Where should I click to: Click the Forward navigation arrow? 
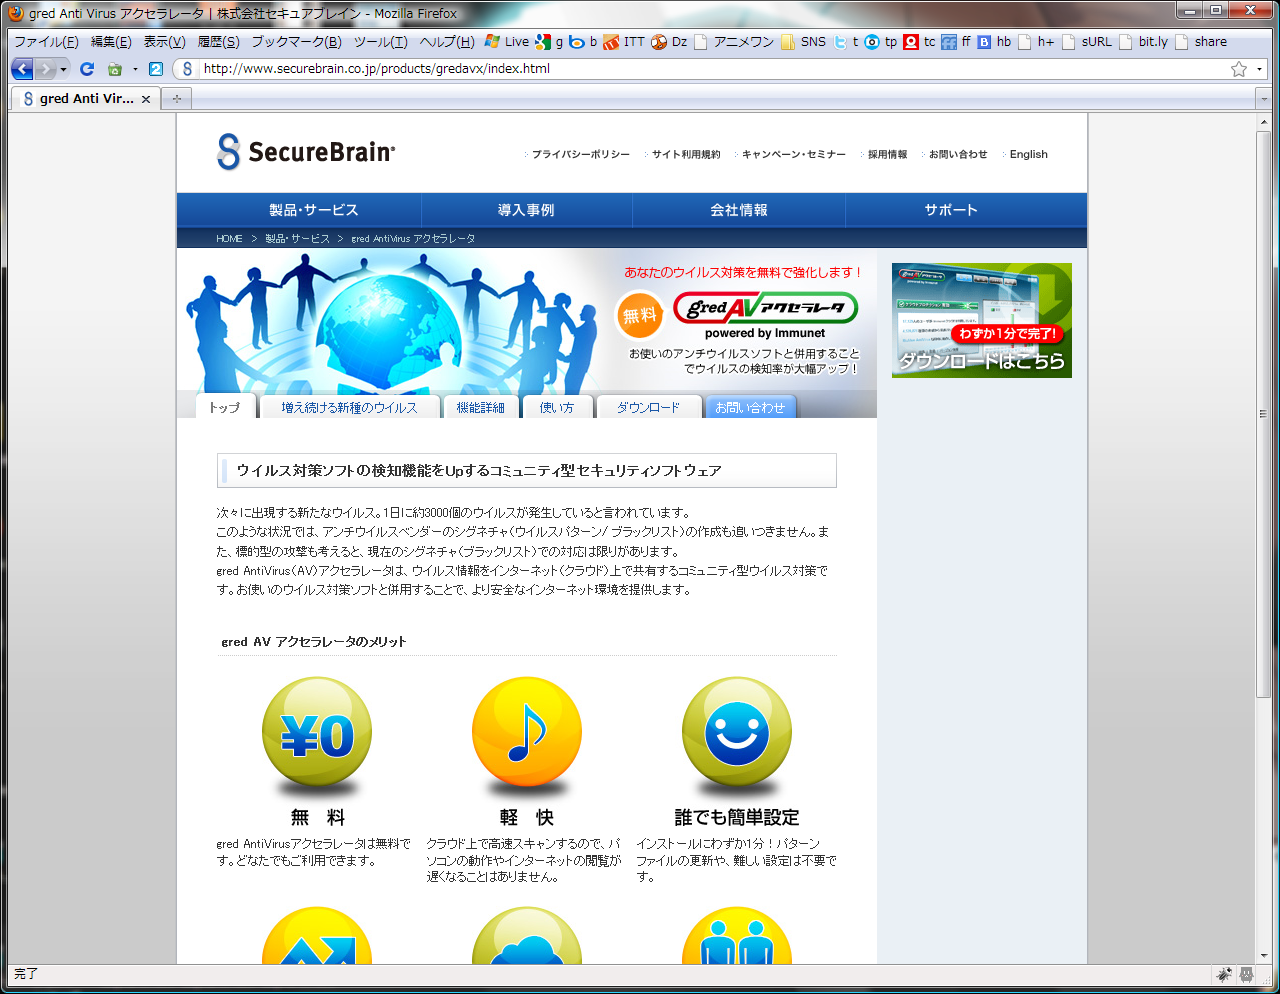pos(45,69)
